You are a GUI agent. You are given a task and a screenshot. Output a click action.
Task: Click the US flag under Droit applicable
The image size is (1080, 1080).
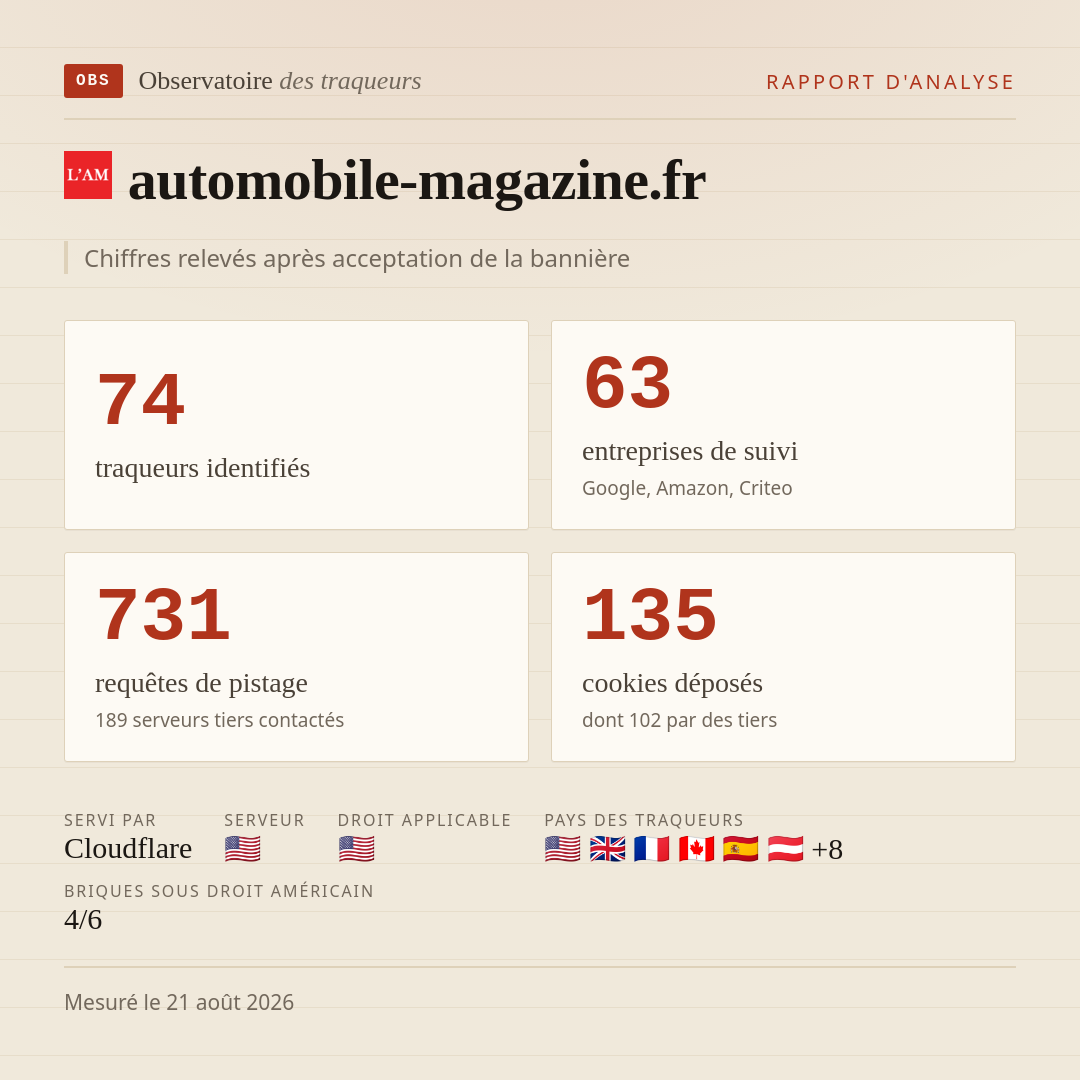(x=356, y=849)
